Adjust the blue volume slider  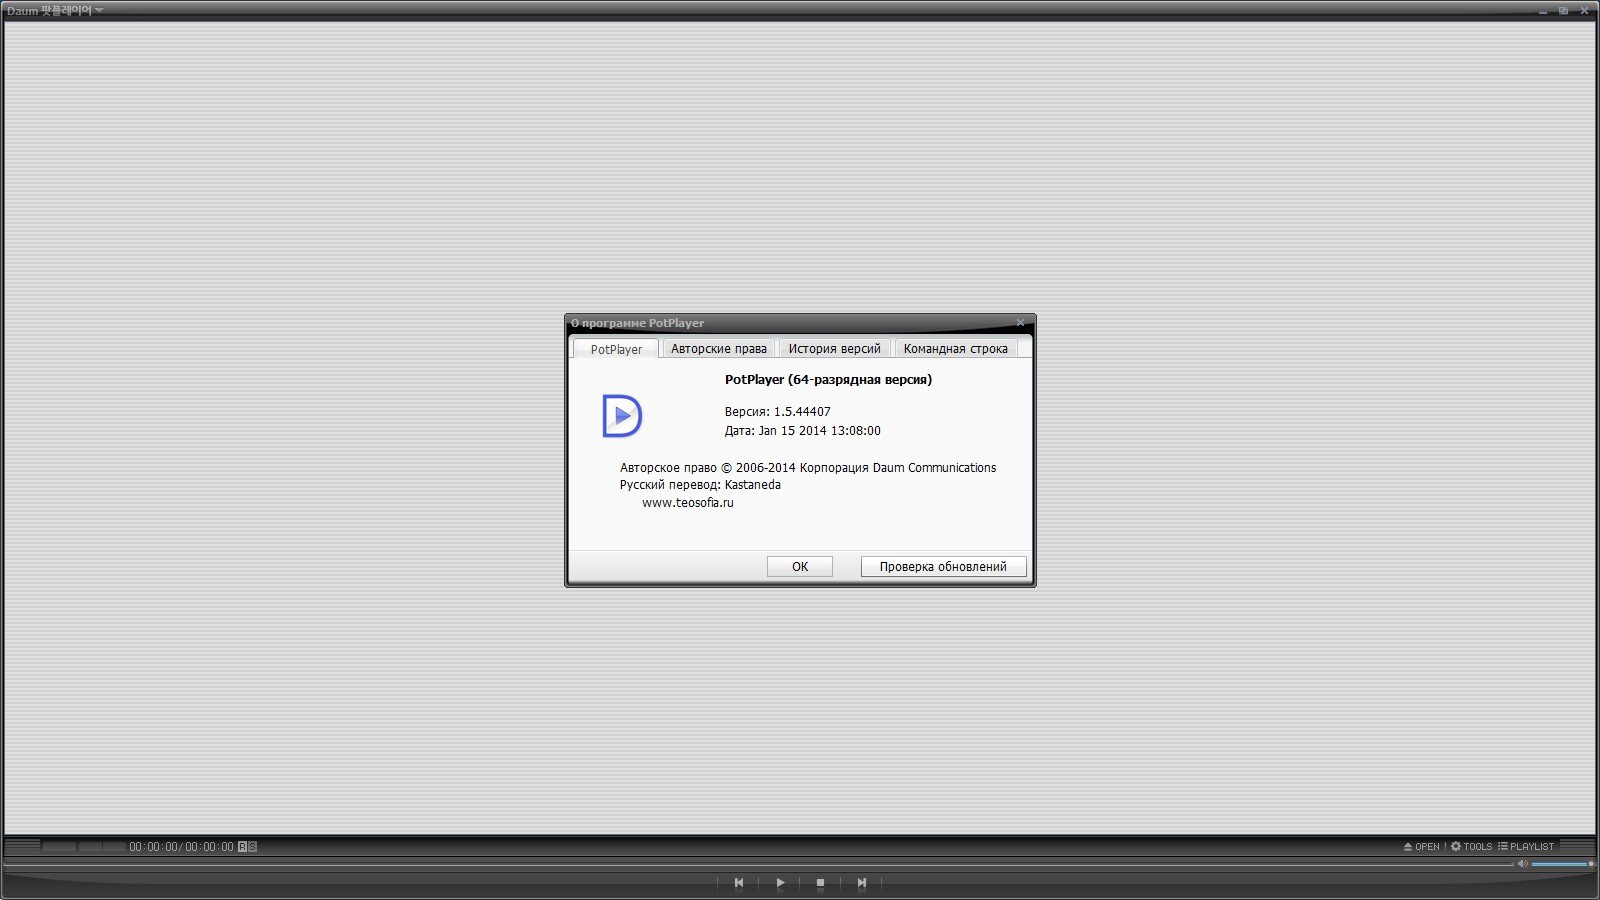[x=1561, y=864]
